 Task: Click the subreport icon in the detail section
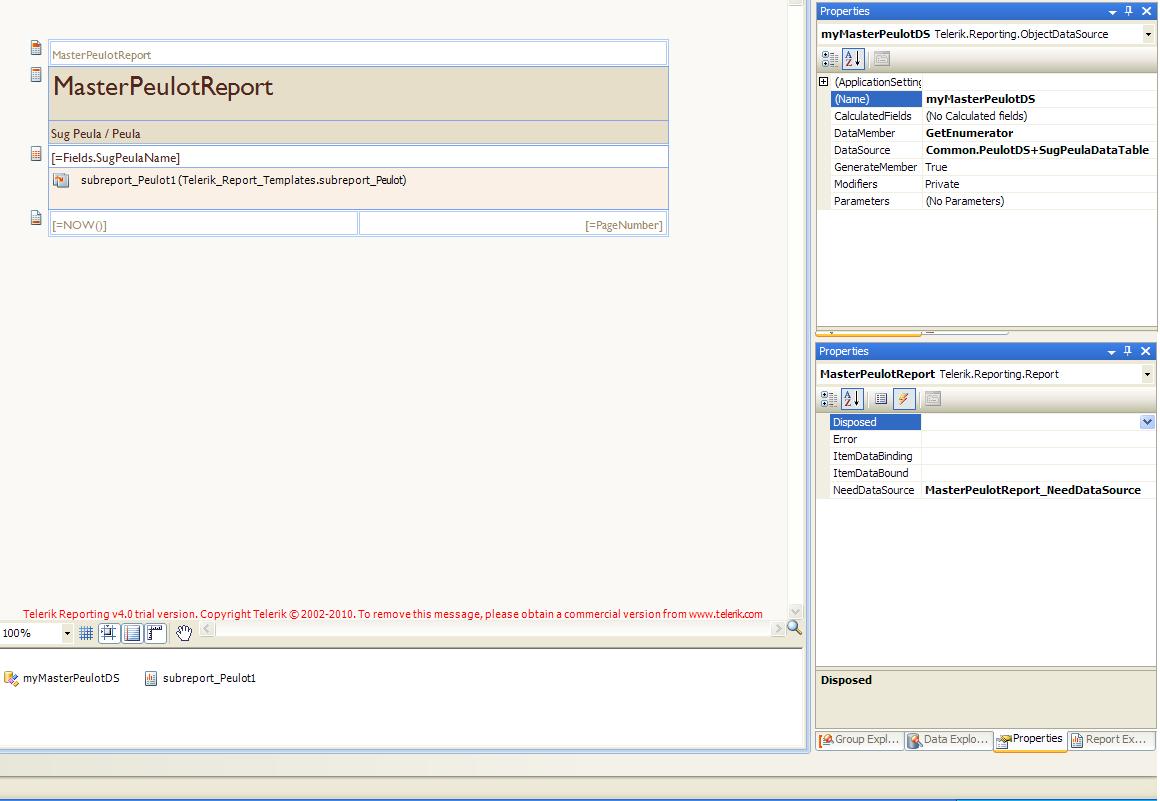(x=61, y=180)
